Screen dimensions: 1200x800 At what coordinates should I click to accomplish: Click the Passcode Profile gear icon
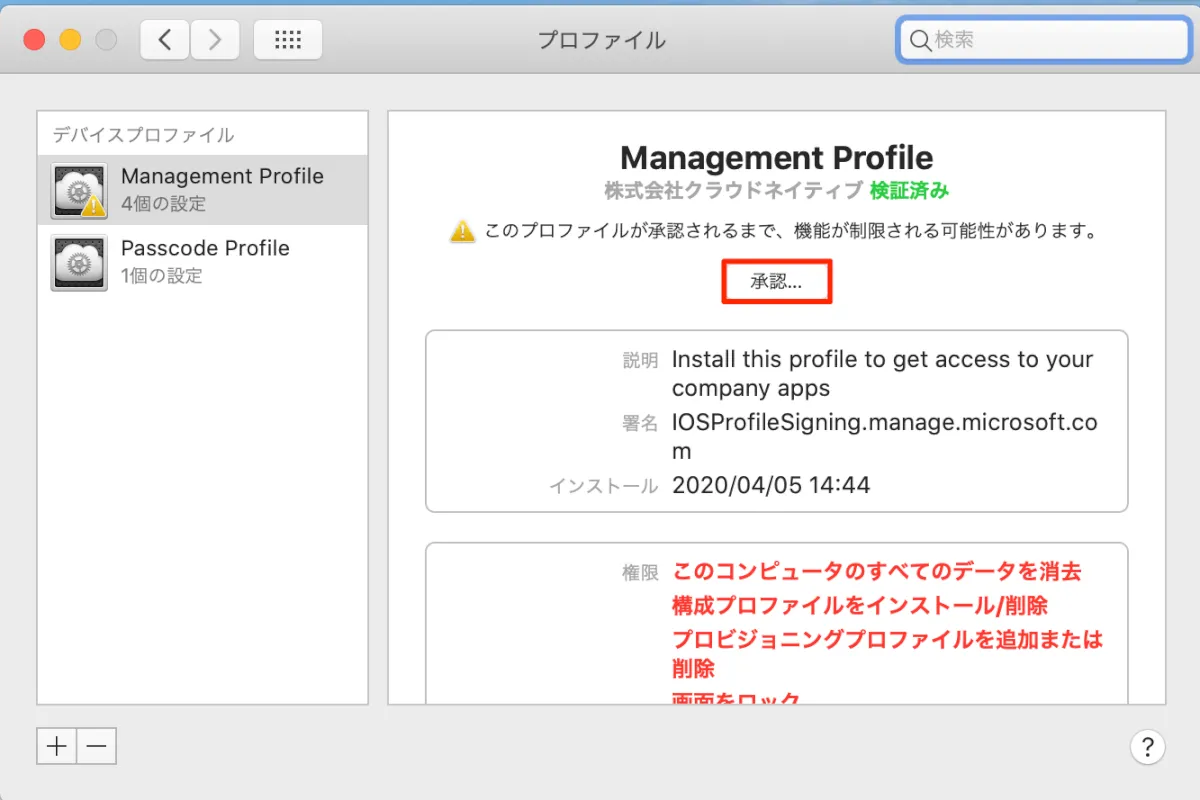click(x=79, y=262)
